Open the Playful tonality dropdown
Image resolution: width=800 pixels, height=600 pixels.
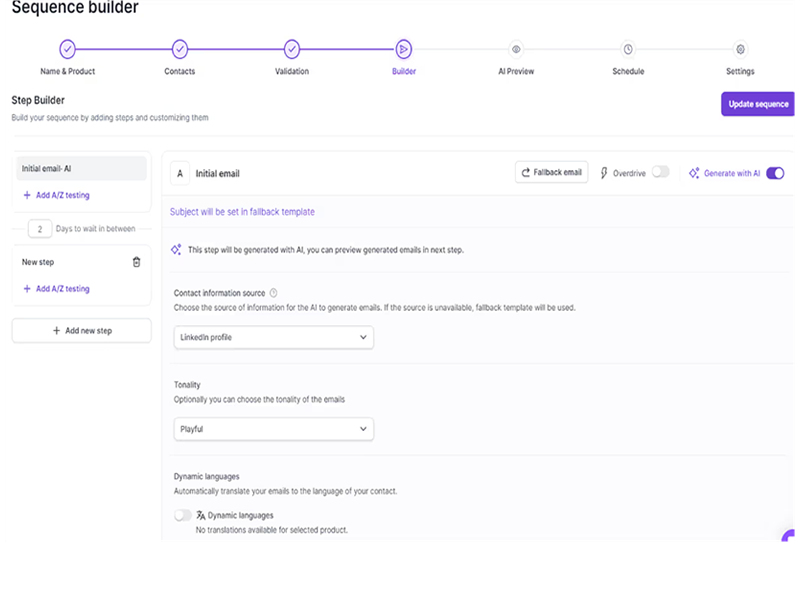pyautogui.click(x=273, y=429)
